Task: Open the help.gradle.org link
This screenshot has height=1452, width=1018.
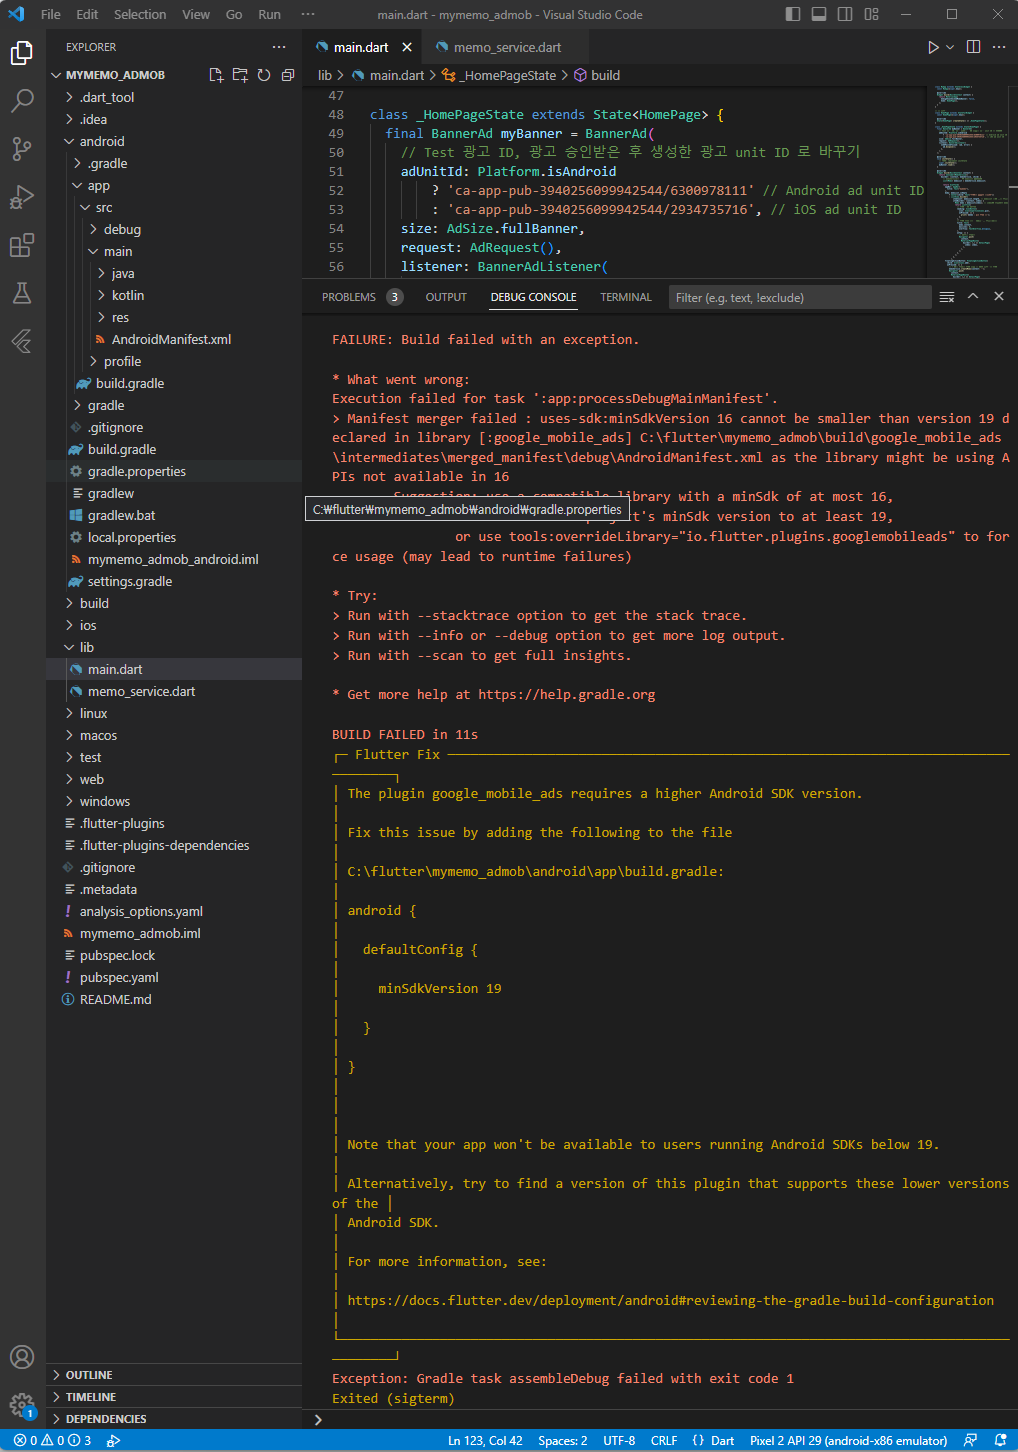Action: 566,694
